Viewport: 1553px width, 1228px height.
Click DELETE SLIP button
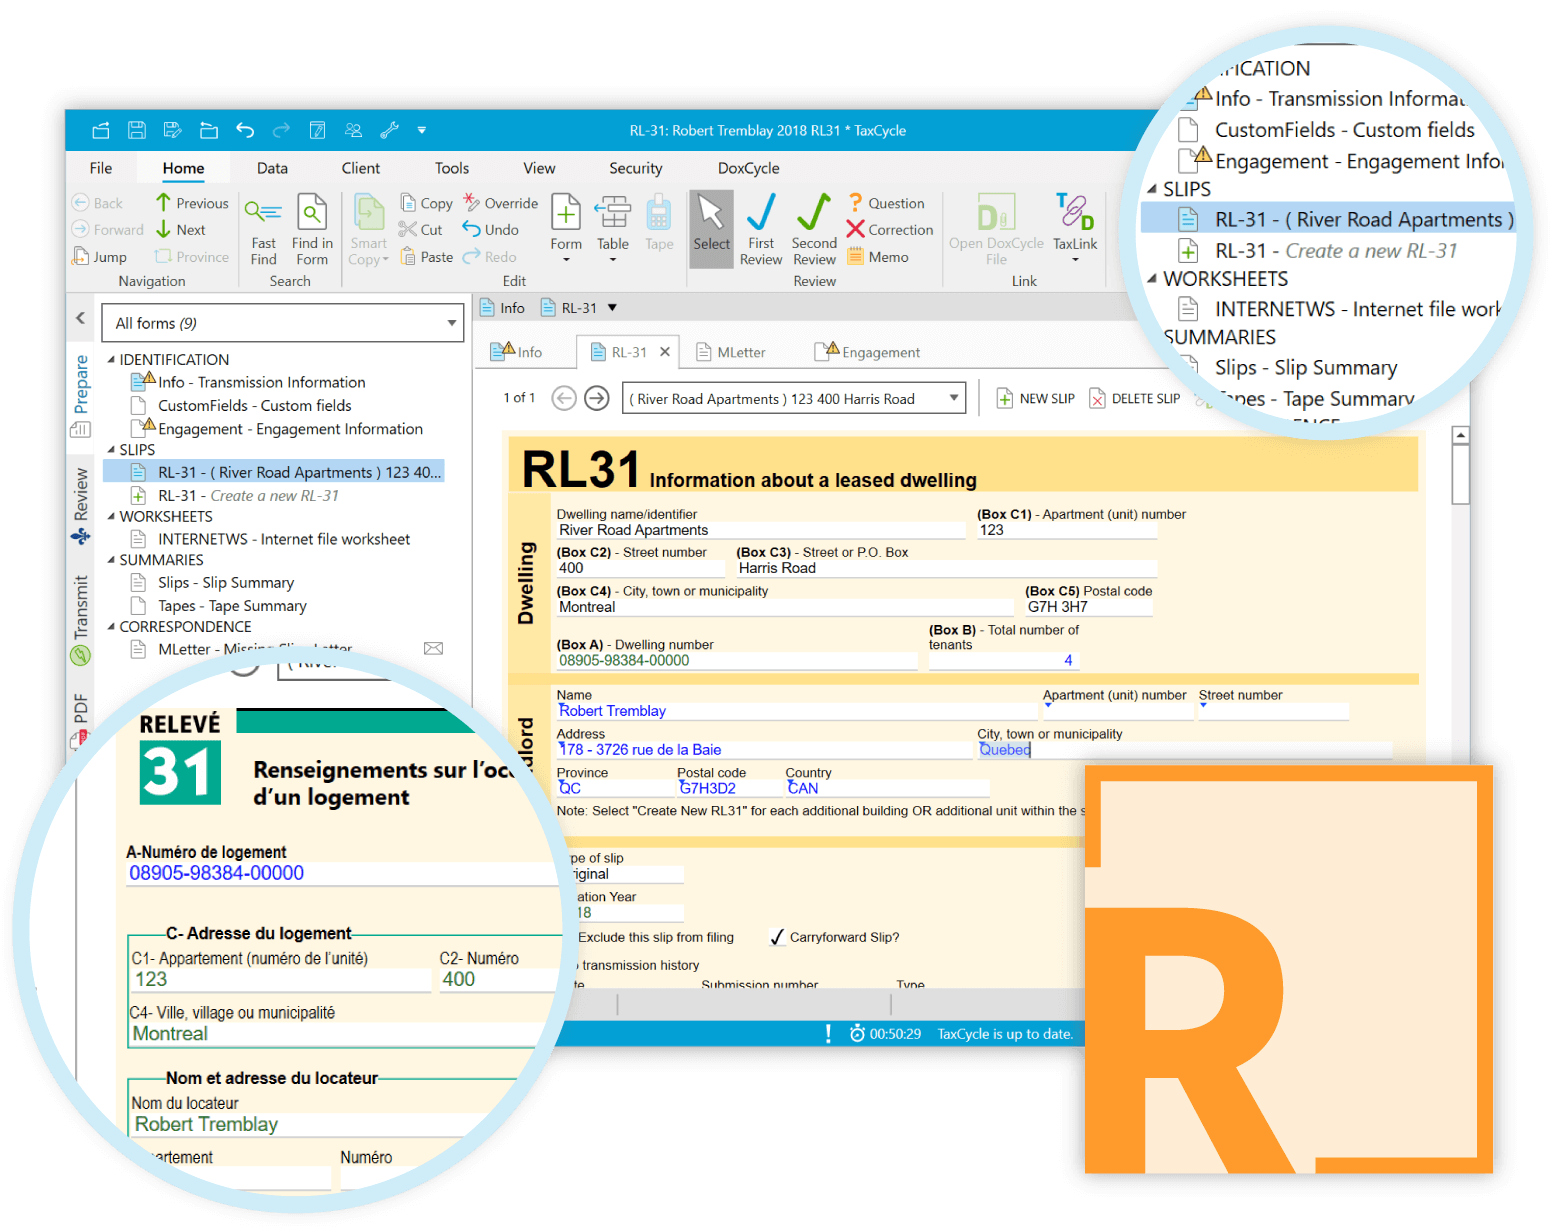pos(1135,399)
